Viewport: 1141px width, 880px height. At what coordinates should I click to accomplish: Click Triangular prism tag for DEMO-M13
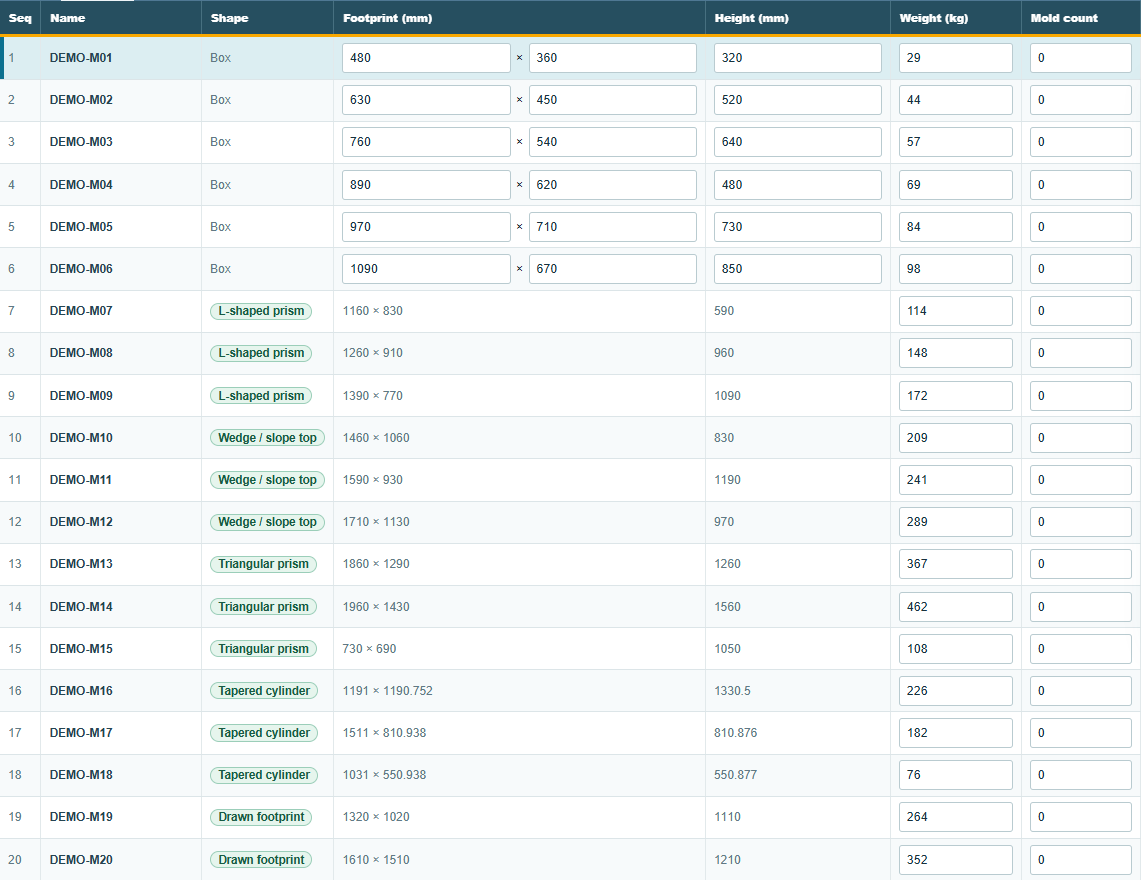pyautogui.click(x=263, y=564)
